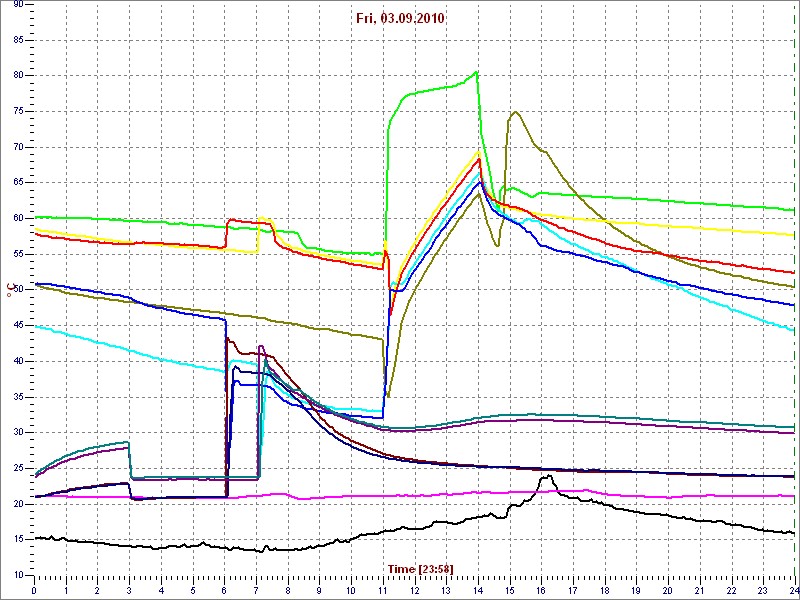Screen dimensions: 800x600
Task: Click the '°C' unit label on the vertical axis
Action: tap(10, 291)
